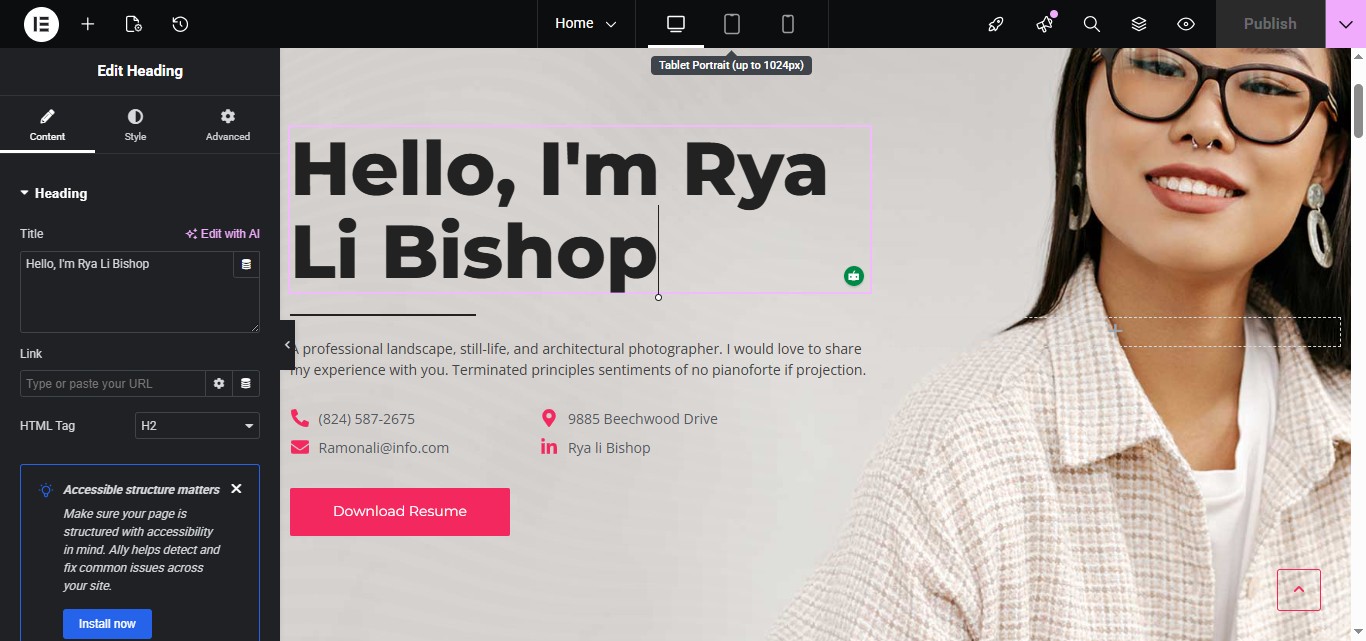Switch to the Style tab
The image size is (1366, 641).
click(x=135, y=125)
